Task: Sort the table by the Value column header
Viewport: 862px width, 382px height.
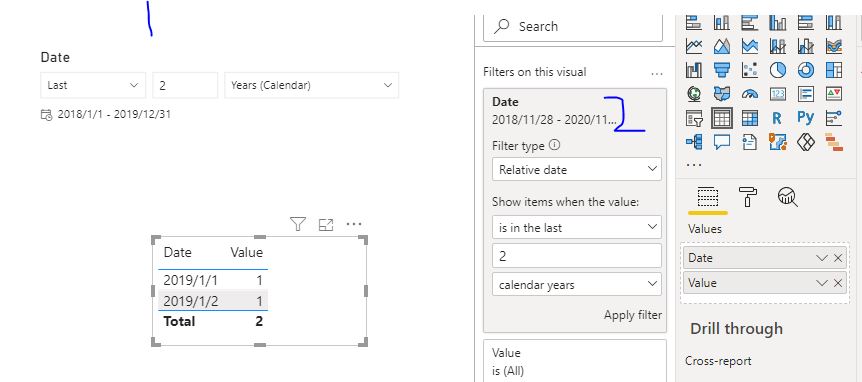Action: pyautogui.click(x=246, y=252)
